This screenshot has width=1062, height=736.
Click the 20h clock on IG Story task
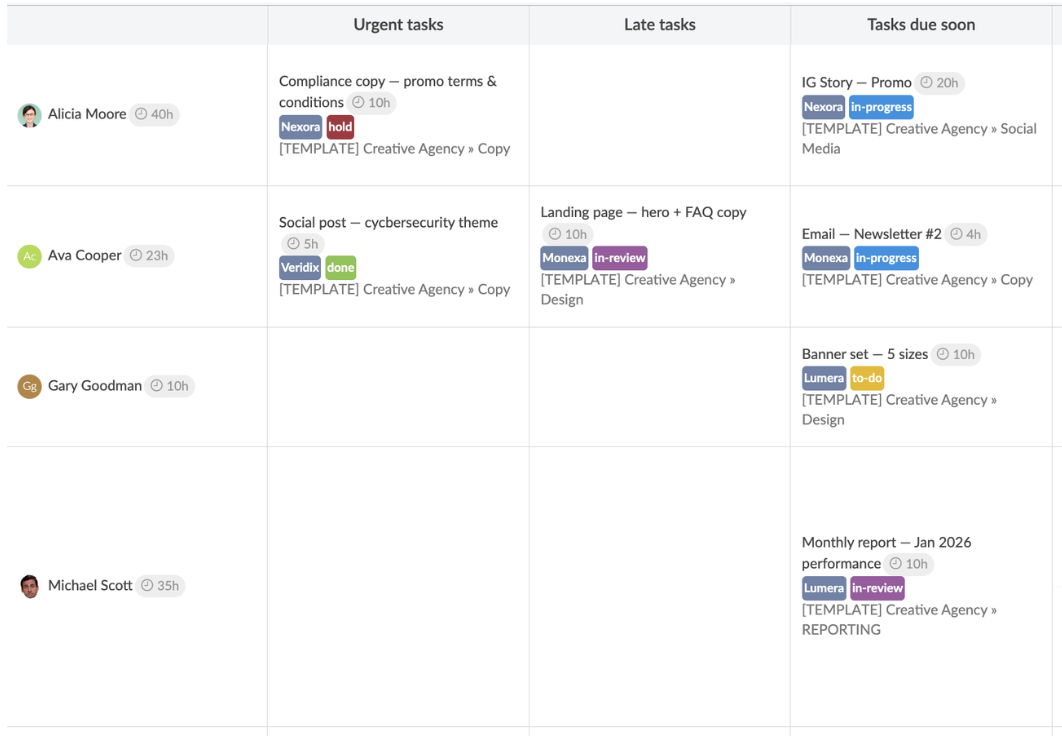pos(940,83)
